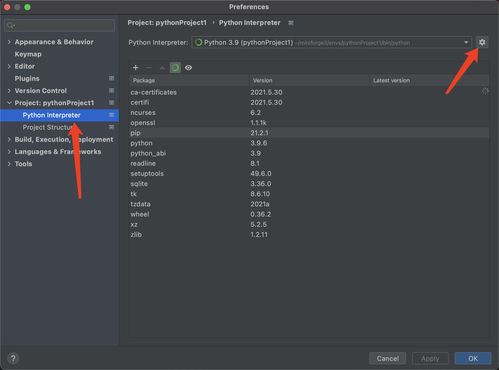Click the settings icon beside breadcrumb title

pos(291,23)
